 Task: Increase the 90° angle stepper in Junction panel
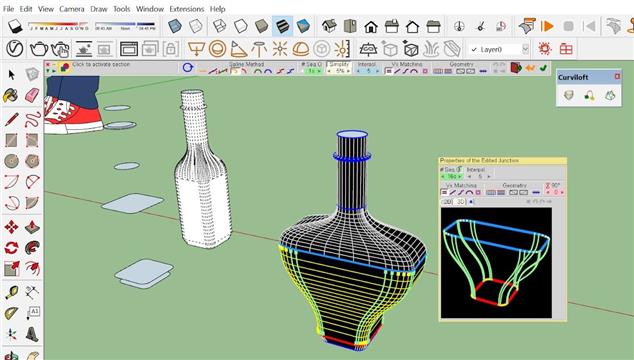tap(562, 193)
